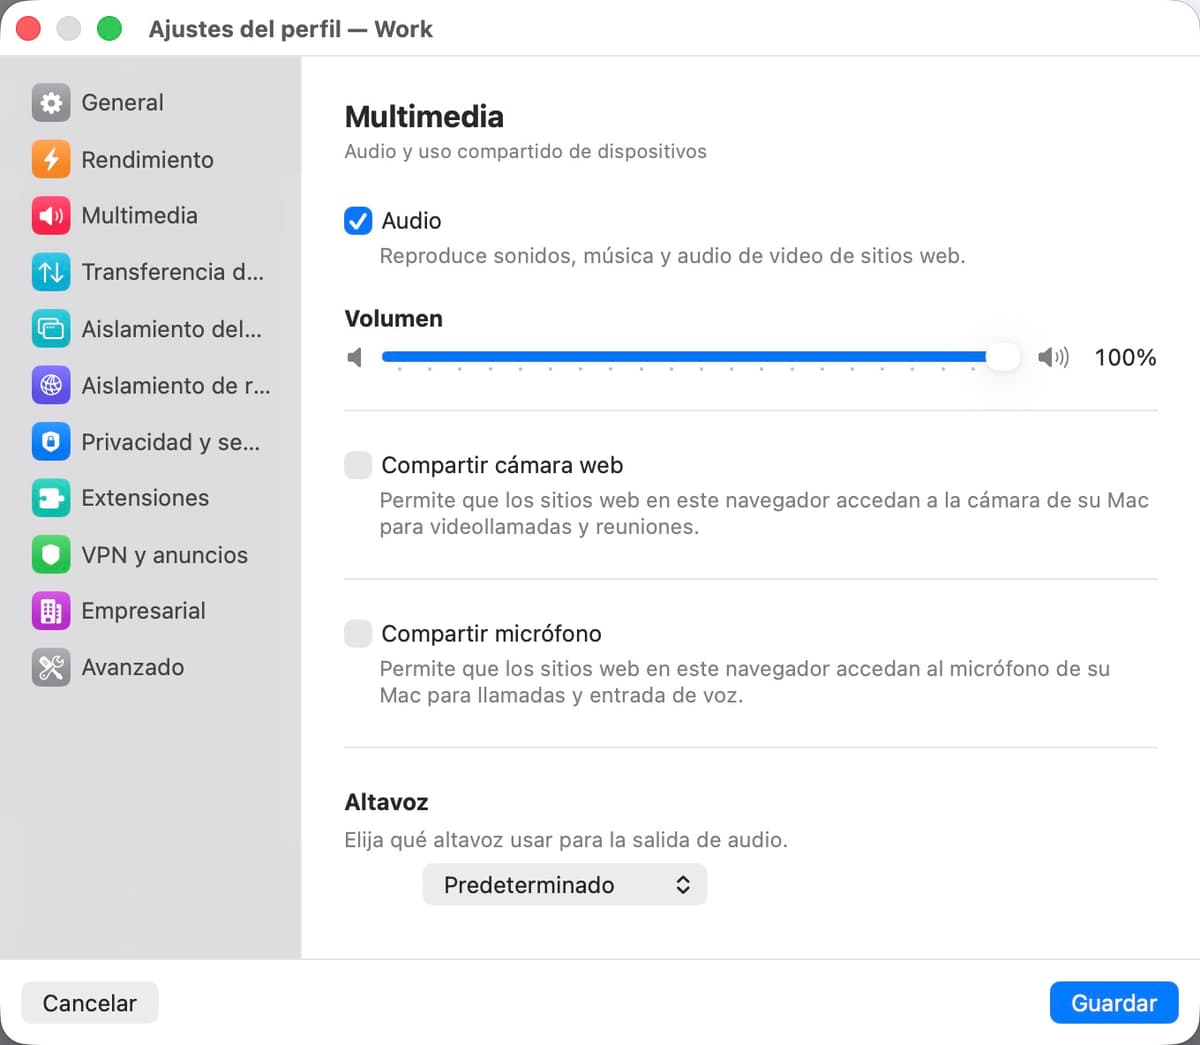
Task: Open VPN y anuncios section
Action: pyautogui.click(x=152, y=554)
